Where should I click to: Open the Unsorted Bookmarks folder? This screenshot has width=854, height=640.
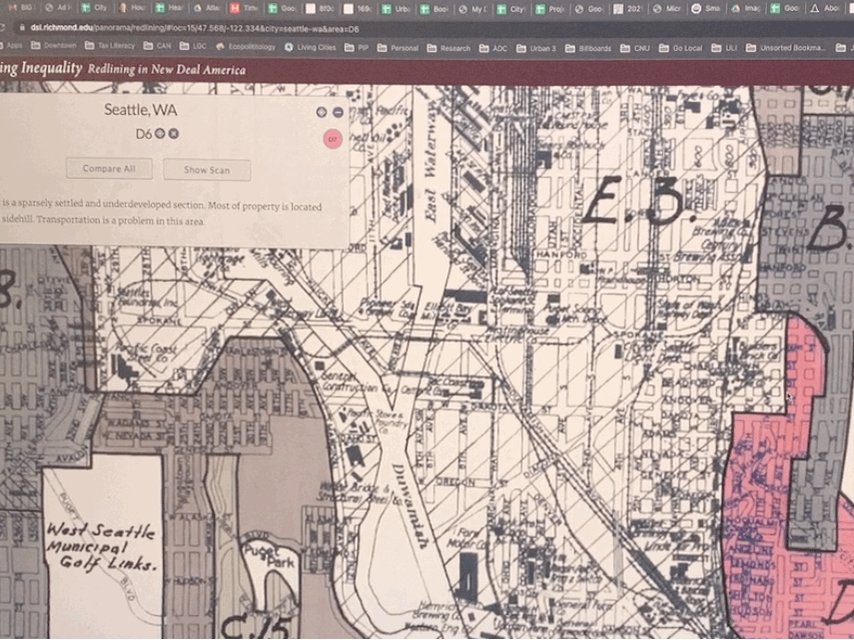785,49
